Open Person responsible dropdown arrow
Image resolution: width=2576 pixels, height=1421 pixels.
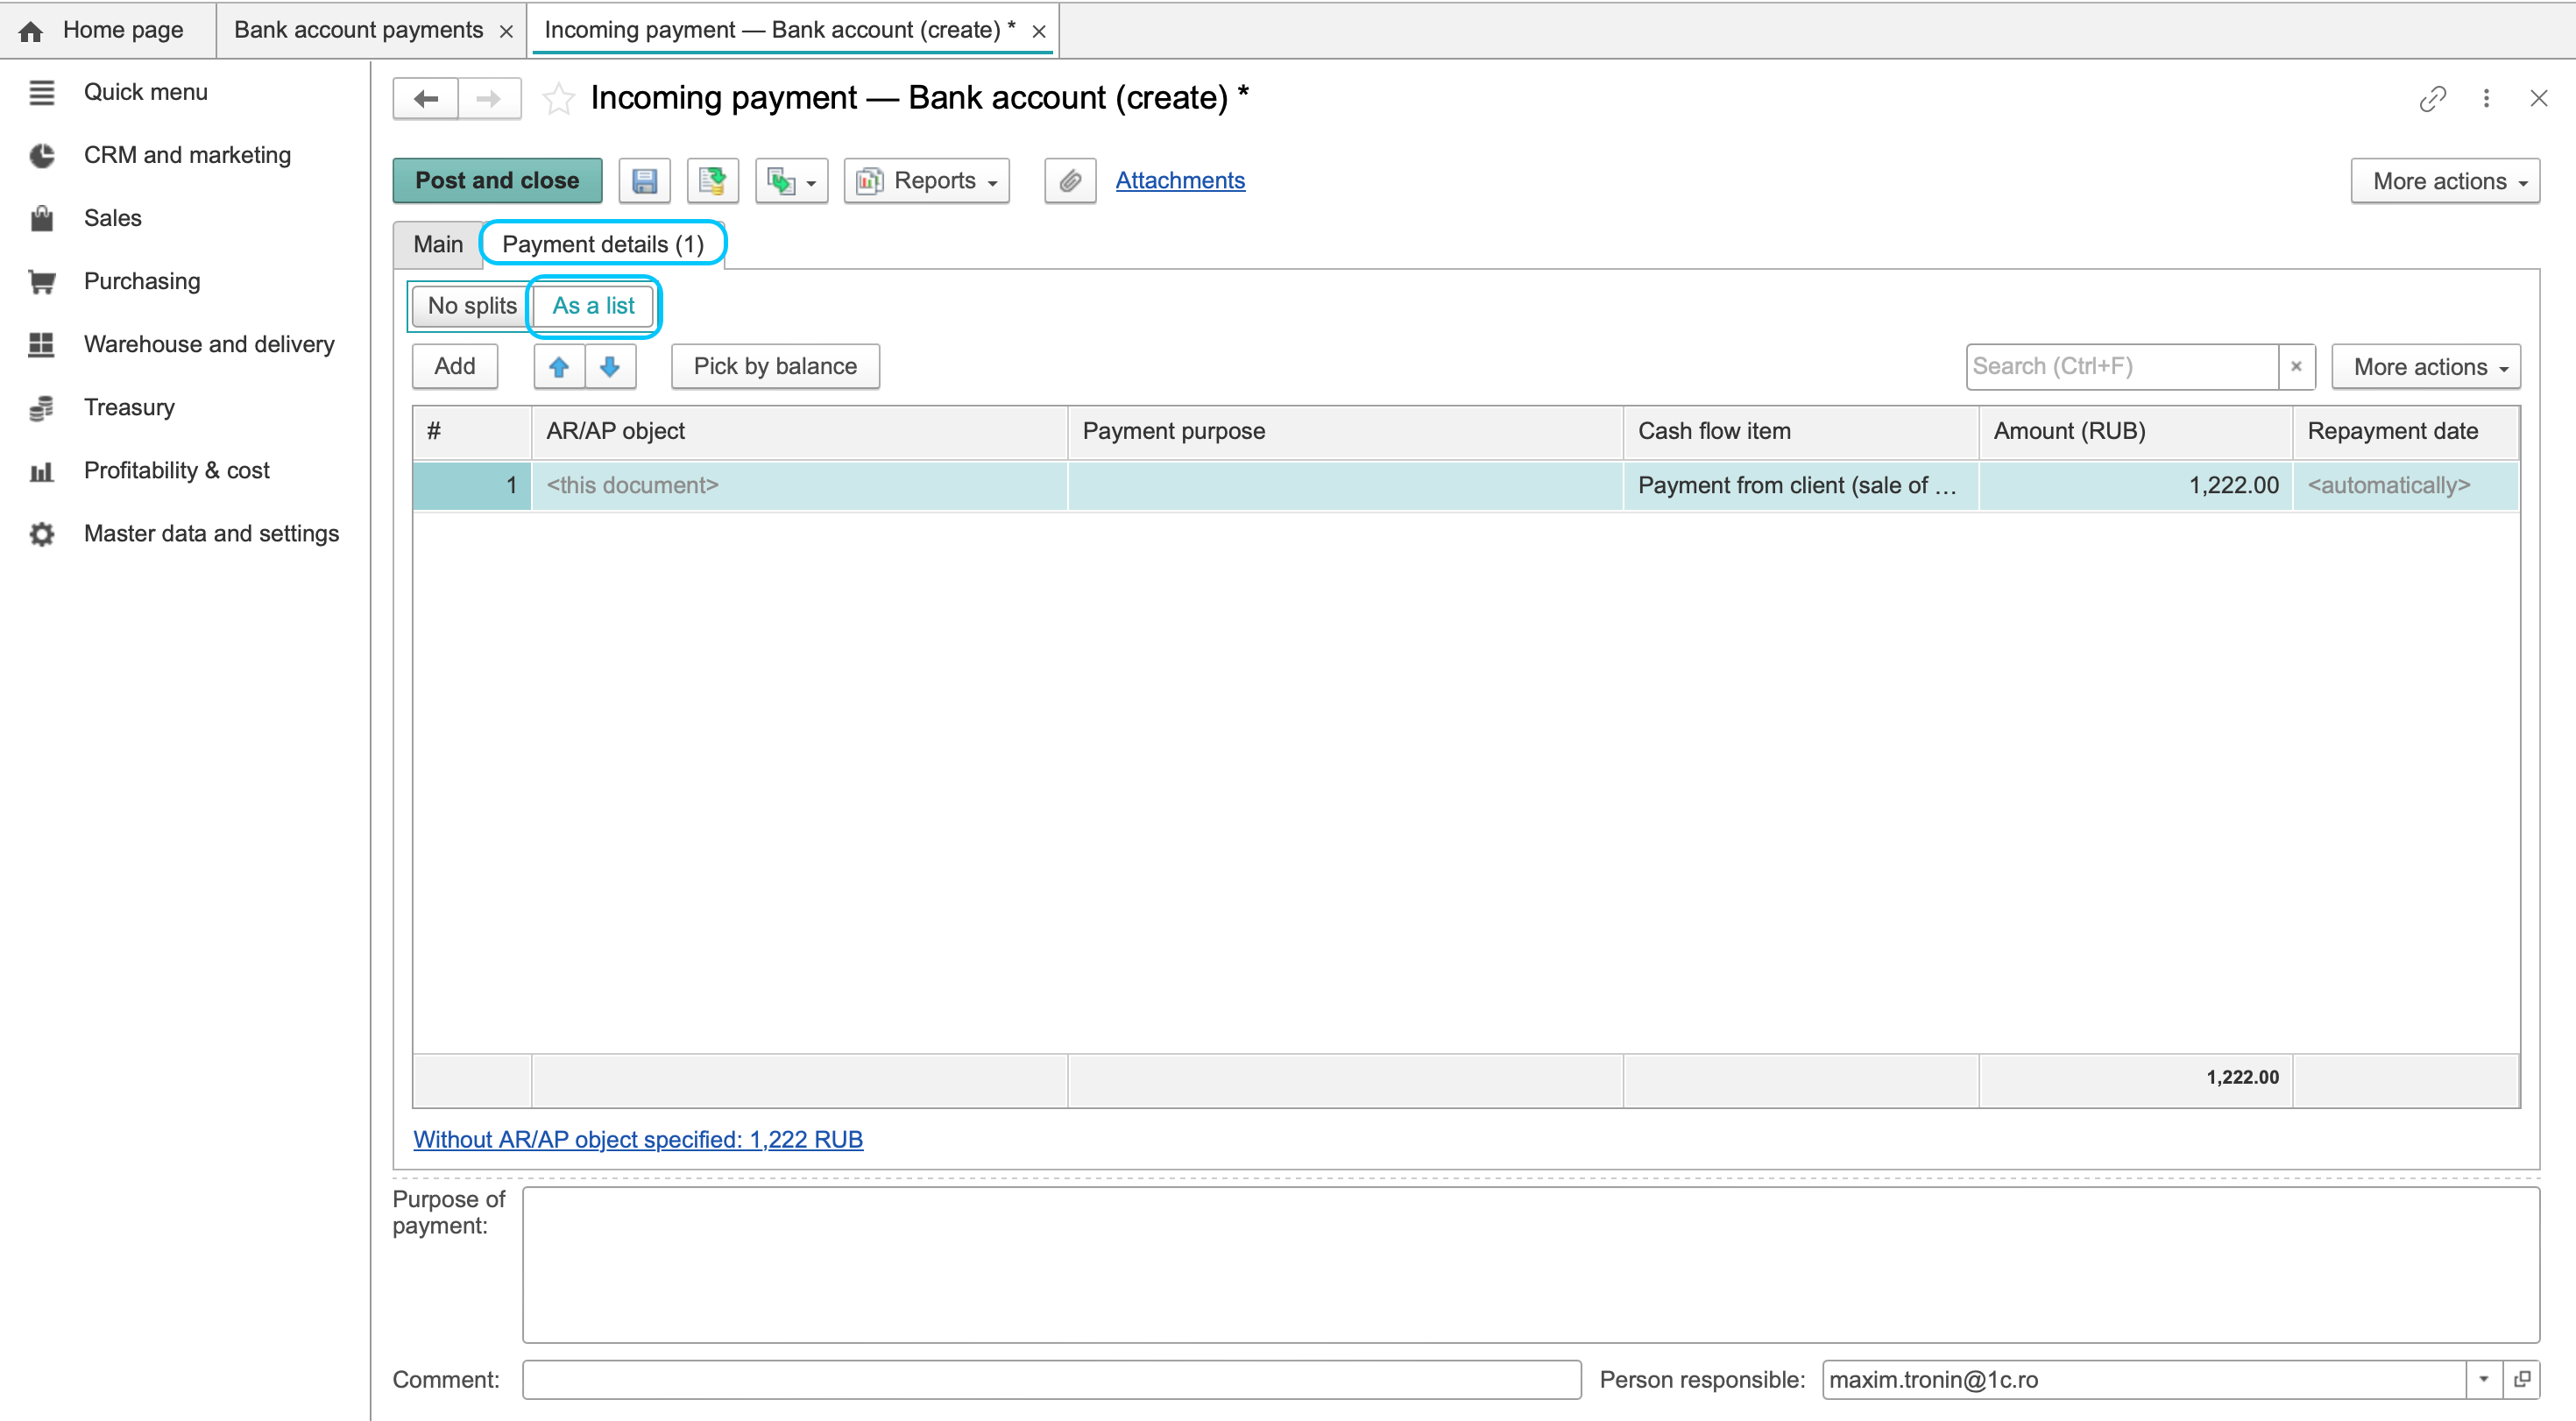point(2484,1380)
